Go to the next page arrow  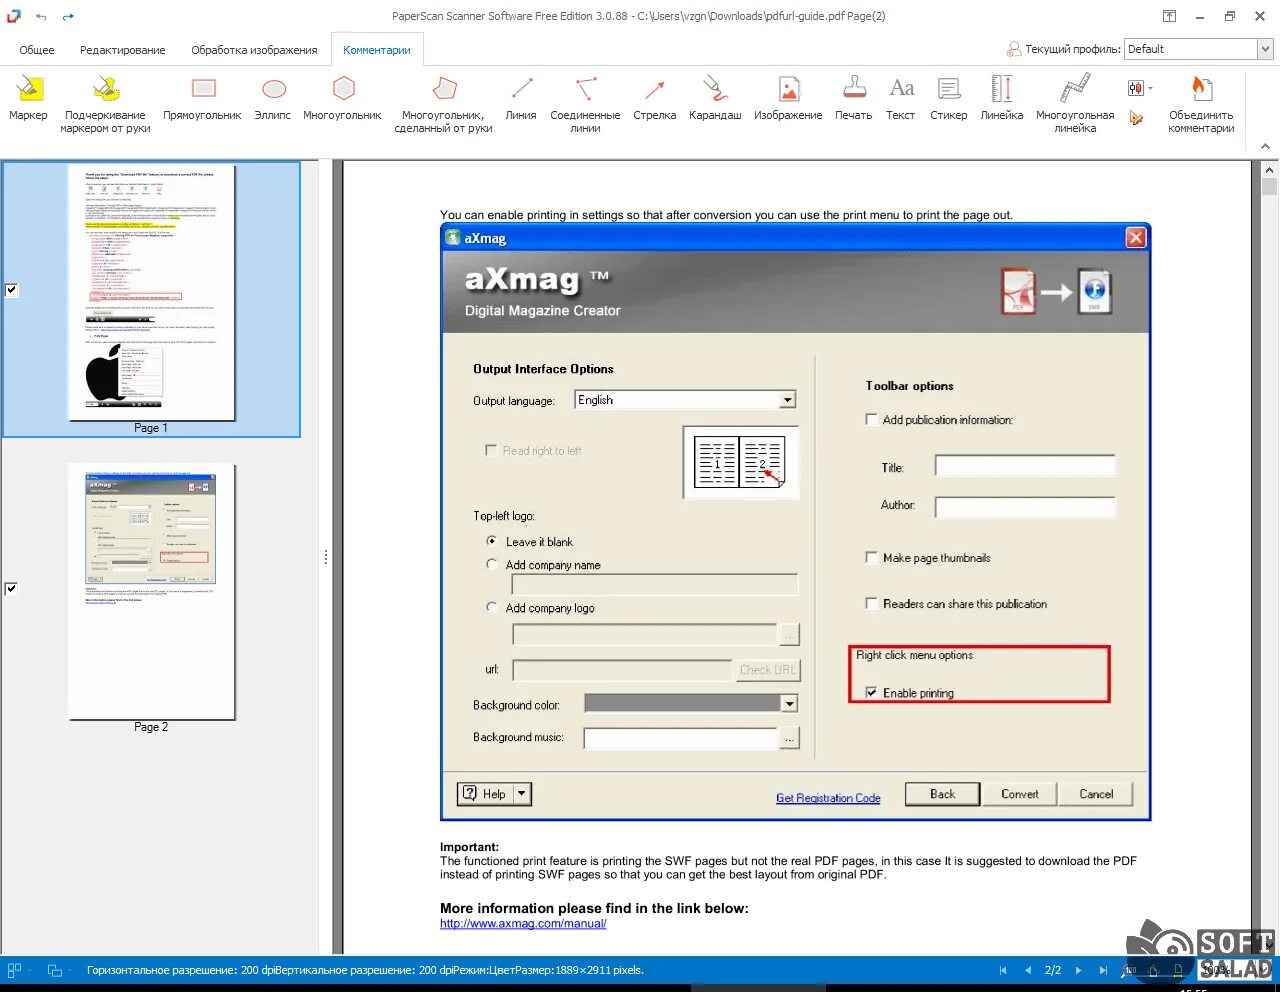(1078, 970)
